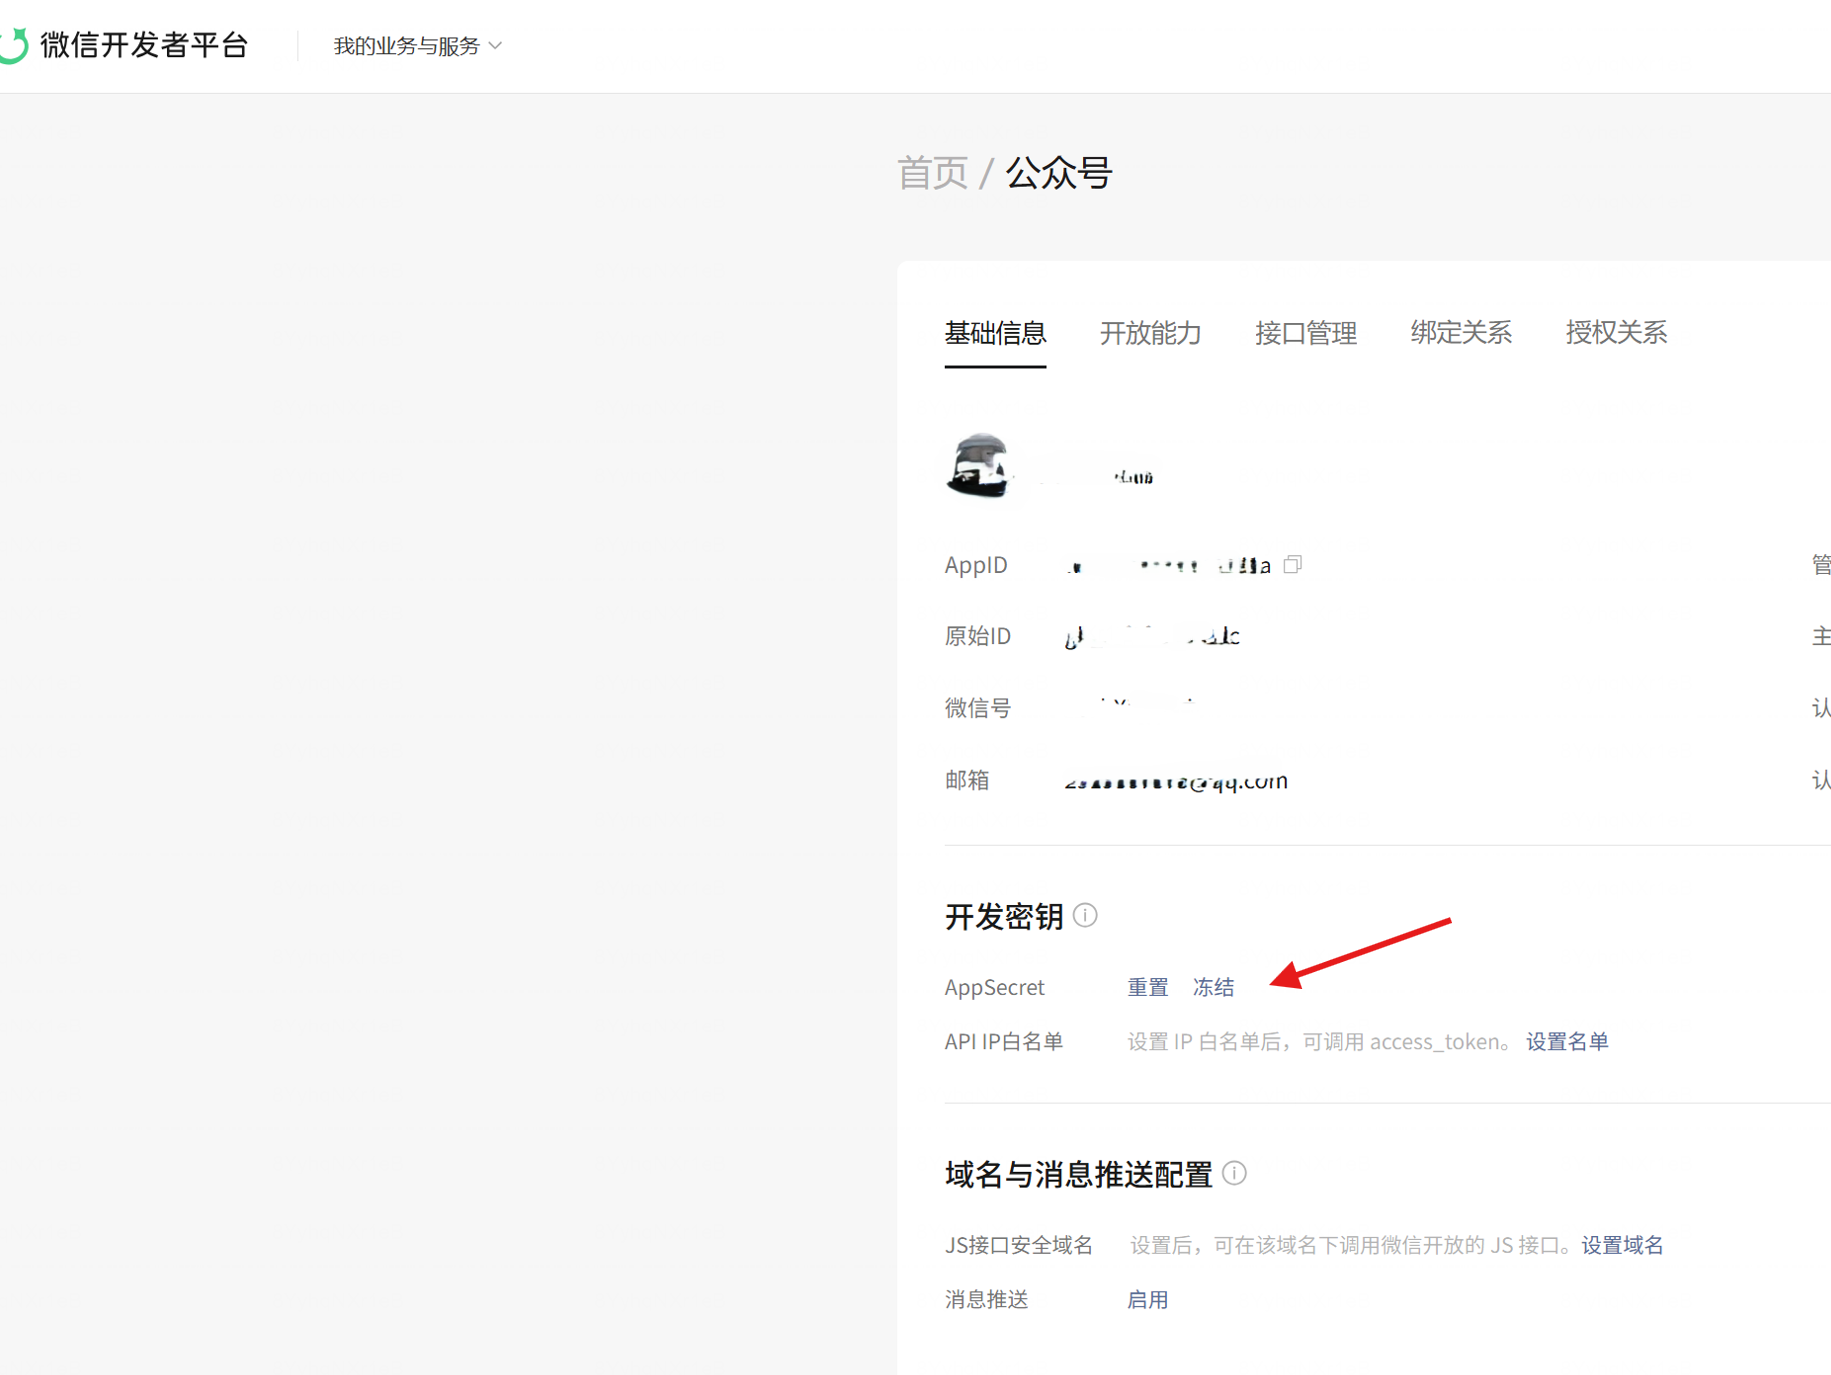Image resolution: width=1831 pixels, height=1375 pixels.
Task: Go to the 绑定关系 tab
Action: [x=1461, y=333]
